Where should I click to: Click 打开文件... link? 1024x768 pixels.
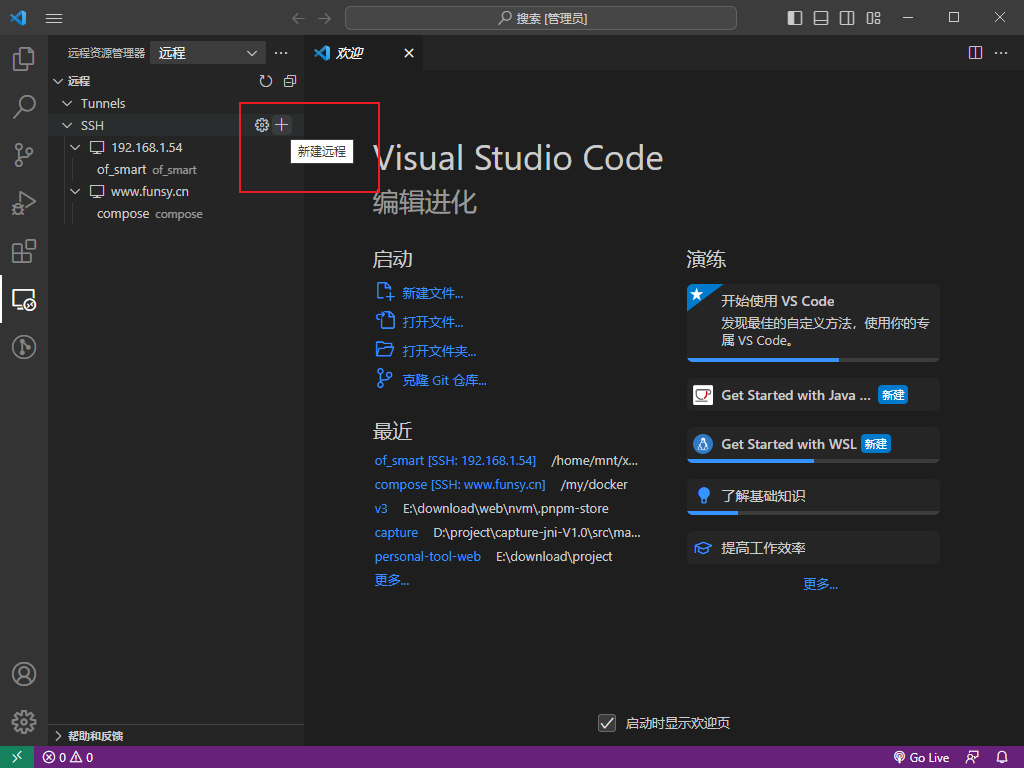(x=432, y=322)
